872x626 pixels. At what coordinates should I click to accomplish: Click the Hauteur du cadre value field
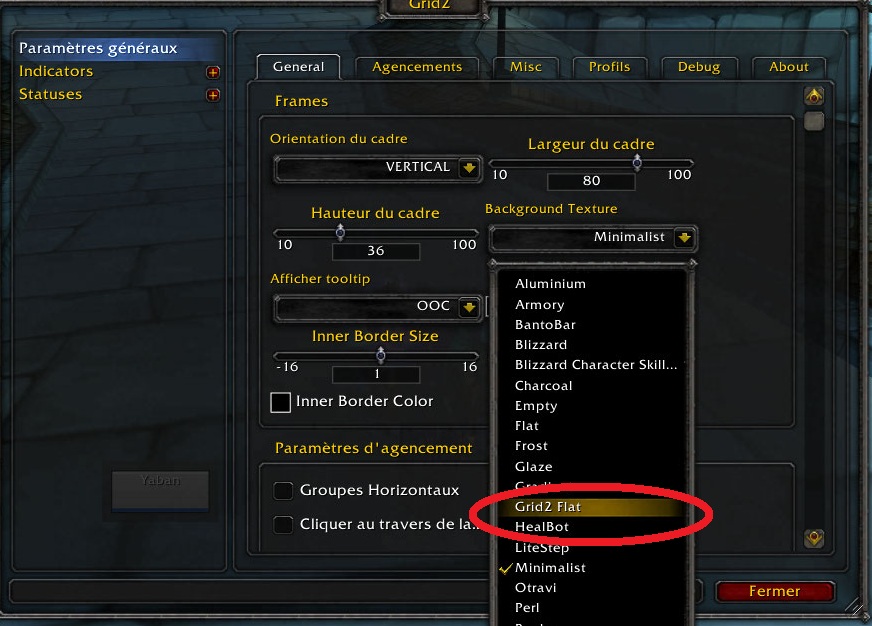376,251
